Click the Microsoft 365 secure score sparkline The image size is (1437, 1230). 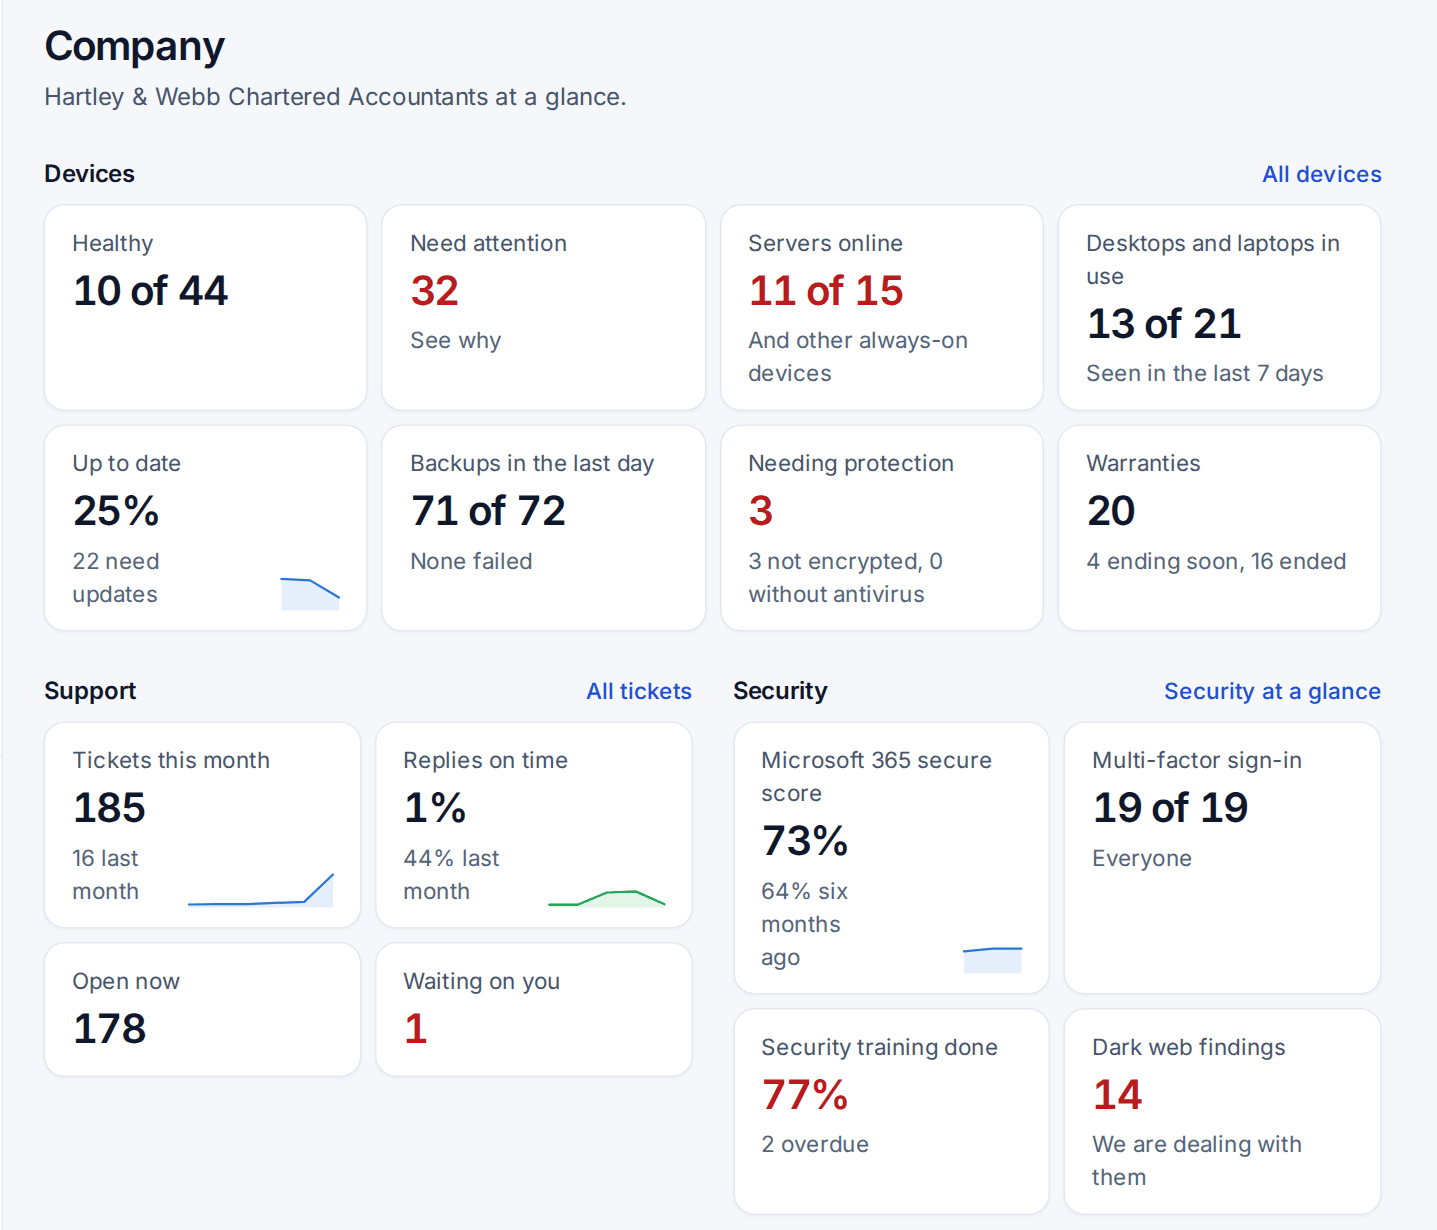[992, 960]
